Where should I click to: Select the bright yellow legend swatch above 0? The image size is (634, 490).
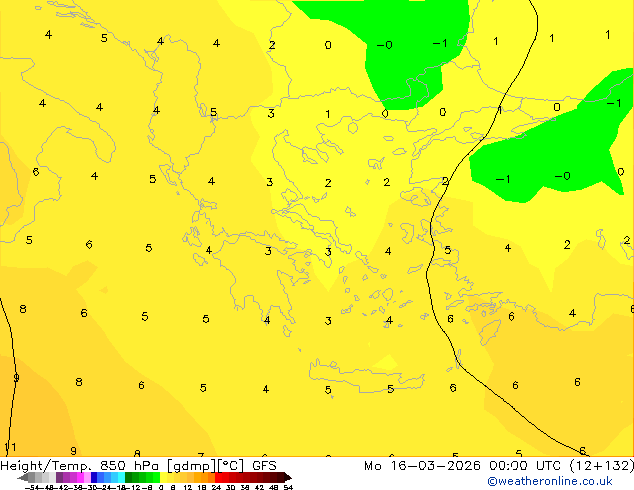[163, 477]
